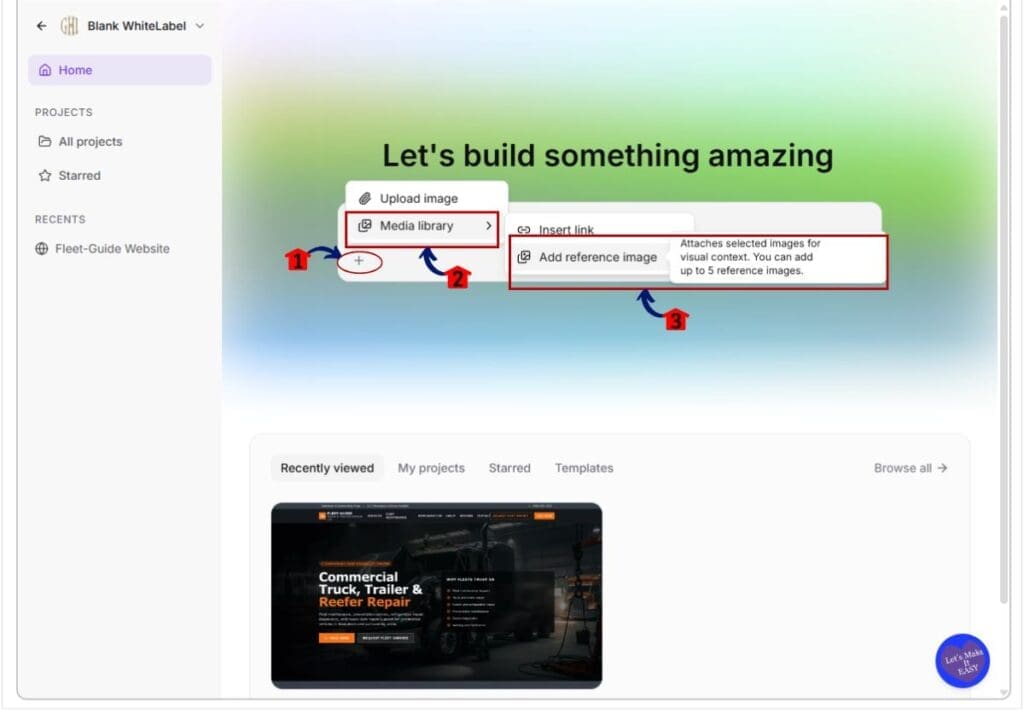
Task: Click the back arrow icon
Action: tap(42, 26)
